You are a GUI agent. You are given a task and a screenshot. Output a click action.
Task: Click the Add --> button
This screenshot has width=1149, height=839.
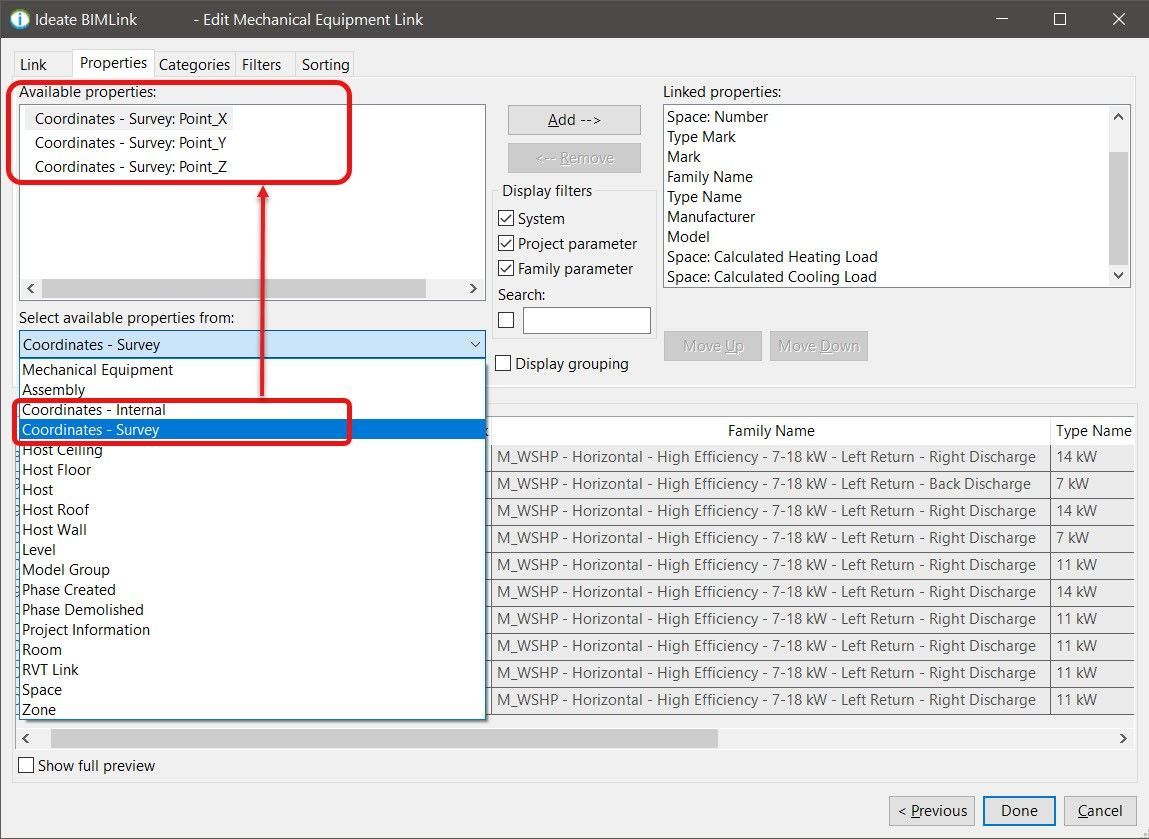[574, 120]
